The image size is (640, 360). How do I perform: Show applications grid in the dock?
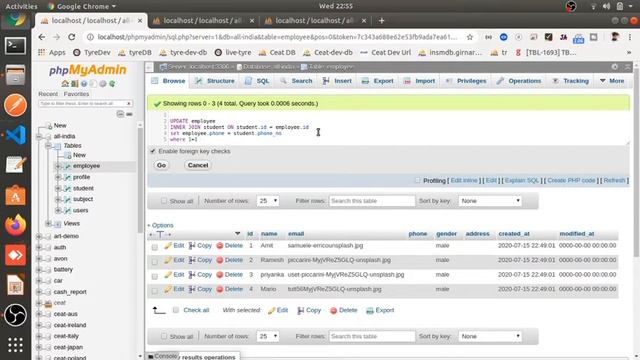pos(15,345)
